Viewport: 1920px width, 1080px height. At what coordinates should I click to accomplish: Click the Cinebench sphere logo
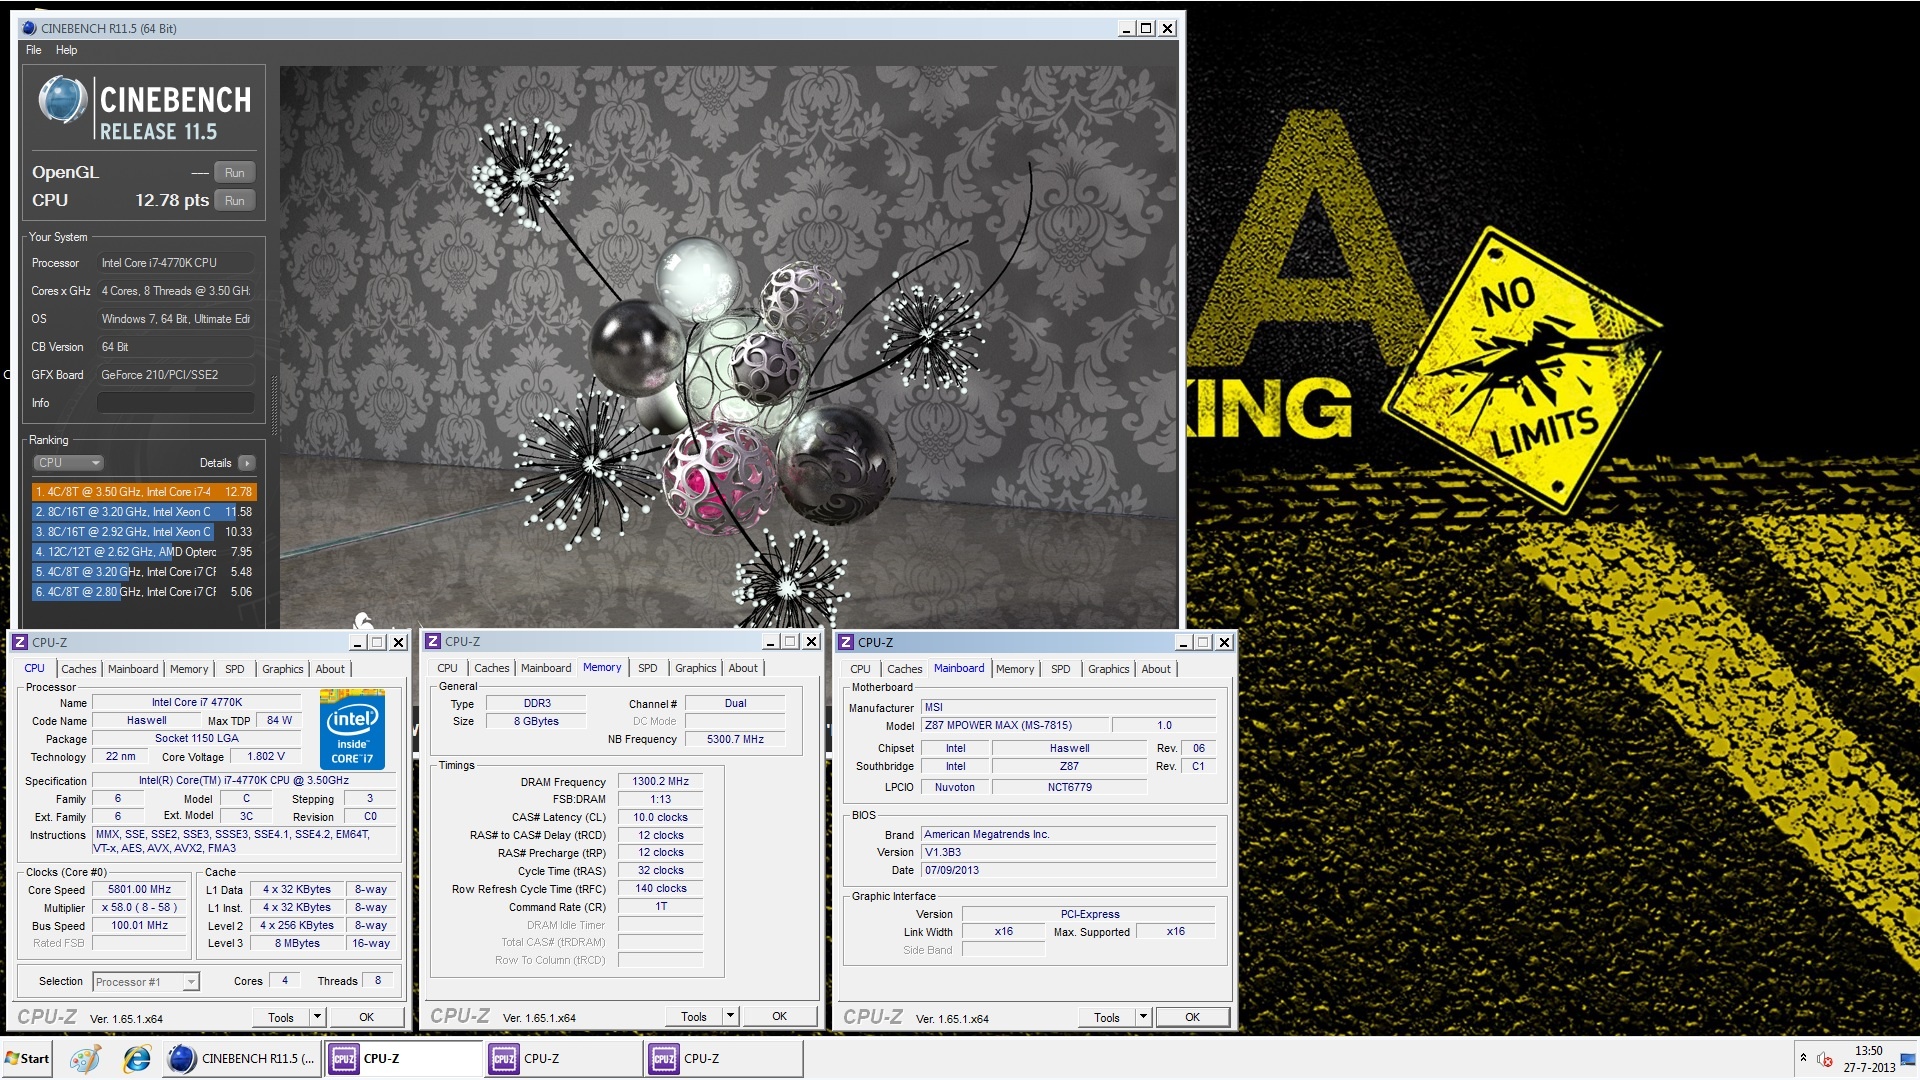pos(62,101)
